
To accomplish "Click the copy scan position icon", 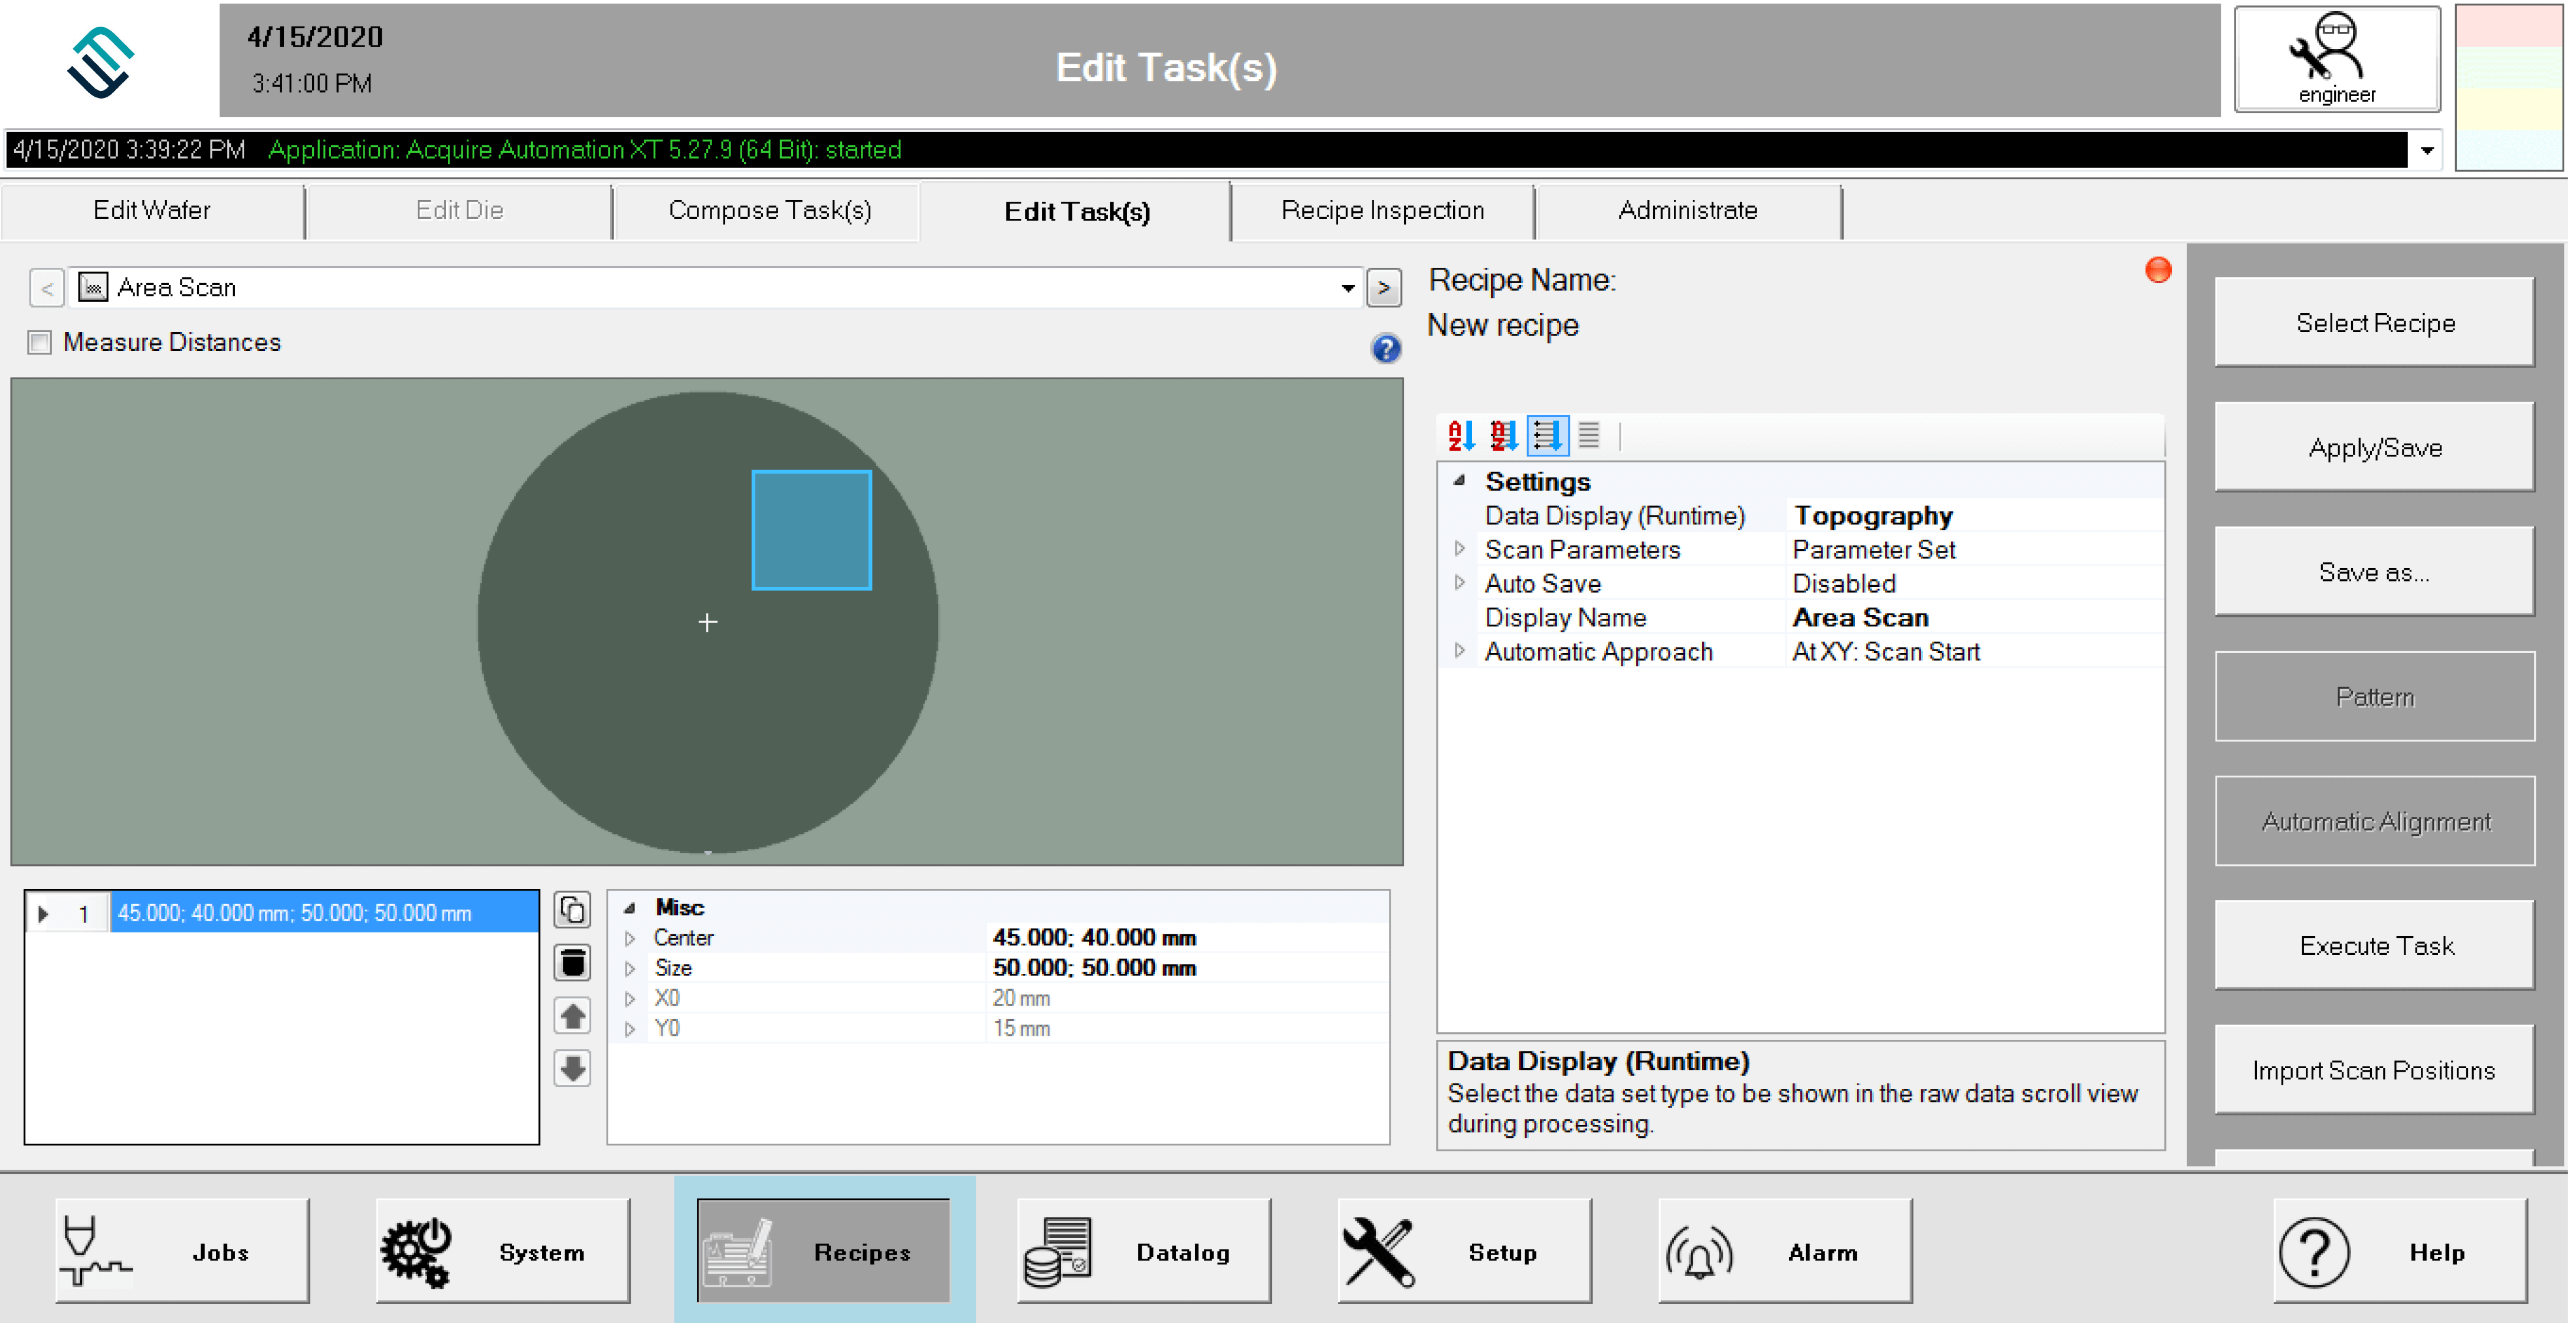I will pyautogui.click(x=573, y=911).
